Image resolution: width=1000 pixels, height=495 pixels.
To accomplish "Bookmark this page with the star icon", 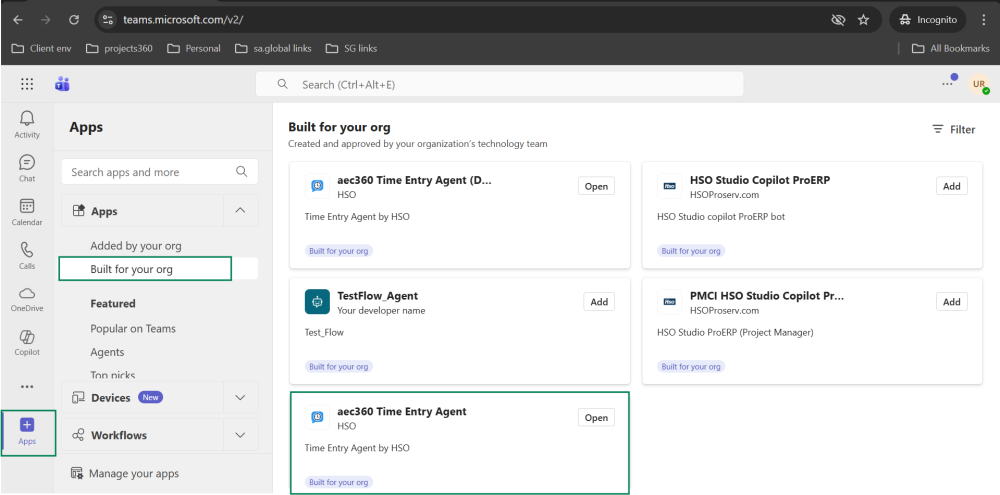I will click(x=864, y=20).
